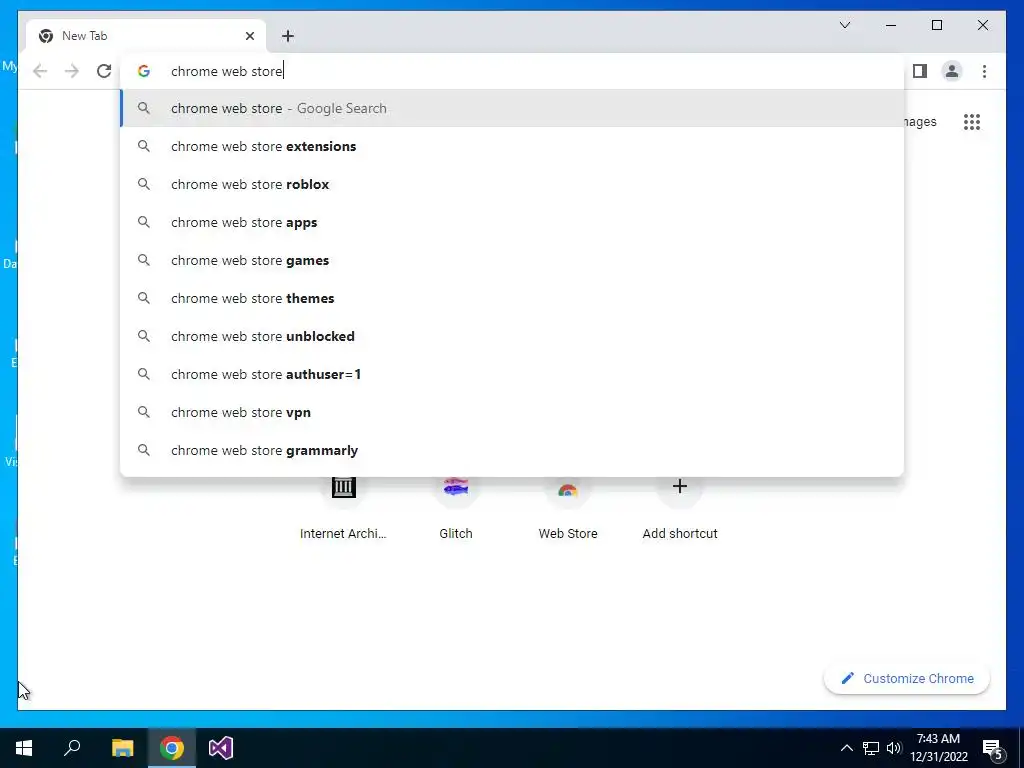Click the Chrome taskbar icon
This screenshot has width=1024, height=768.
(x=172, y=748)
